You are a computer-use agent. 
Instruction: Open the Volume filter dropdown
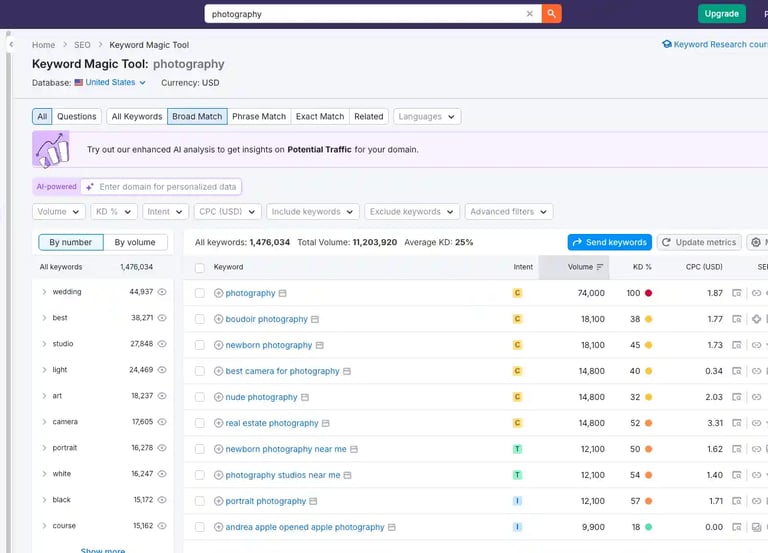click(59, 212)
